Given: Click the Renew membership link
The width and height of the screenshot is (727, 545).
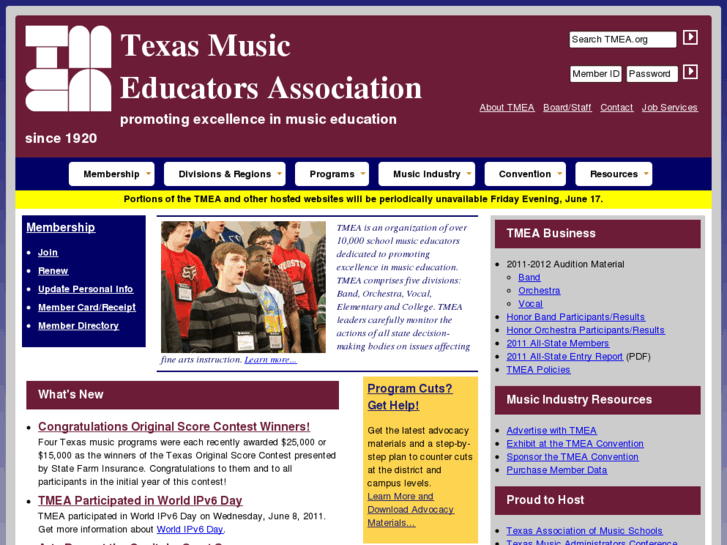Looking at the screenshot, I should click(x=53, y=271).
